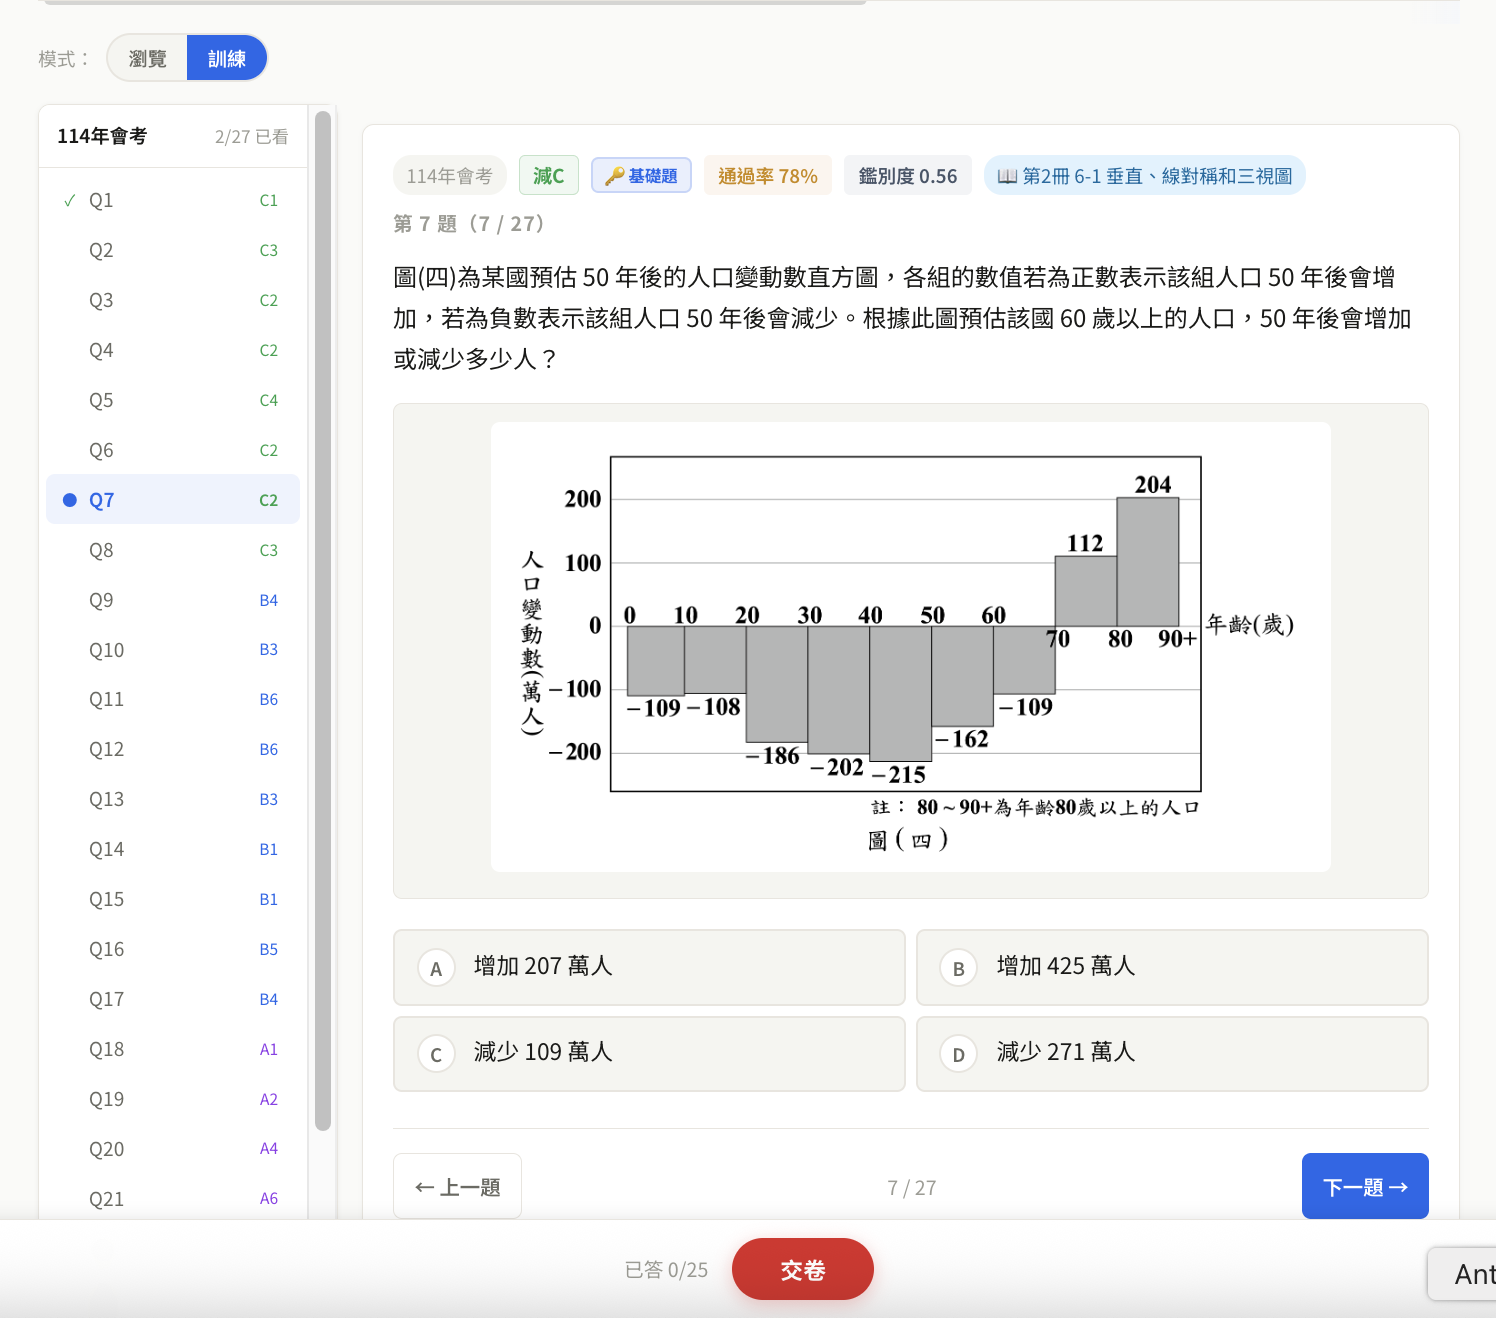The width and height of the screenshot is (1496, 1318).
Task: Open the 第2冊 6-1 chapter tag with book icon
Action: click(x=1144, y=175)
